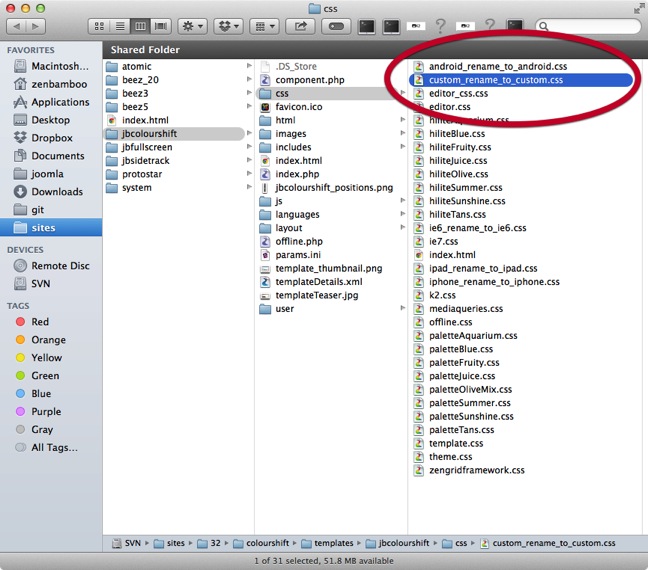This screenshot has width=648, height=570.
Task: Filter by the Purple tag
Action: (38, 412)
